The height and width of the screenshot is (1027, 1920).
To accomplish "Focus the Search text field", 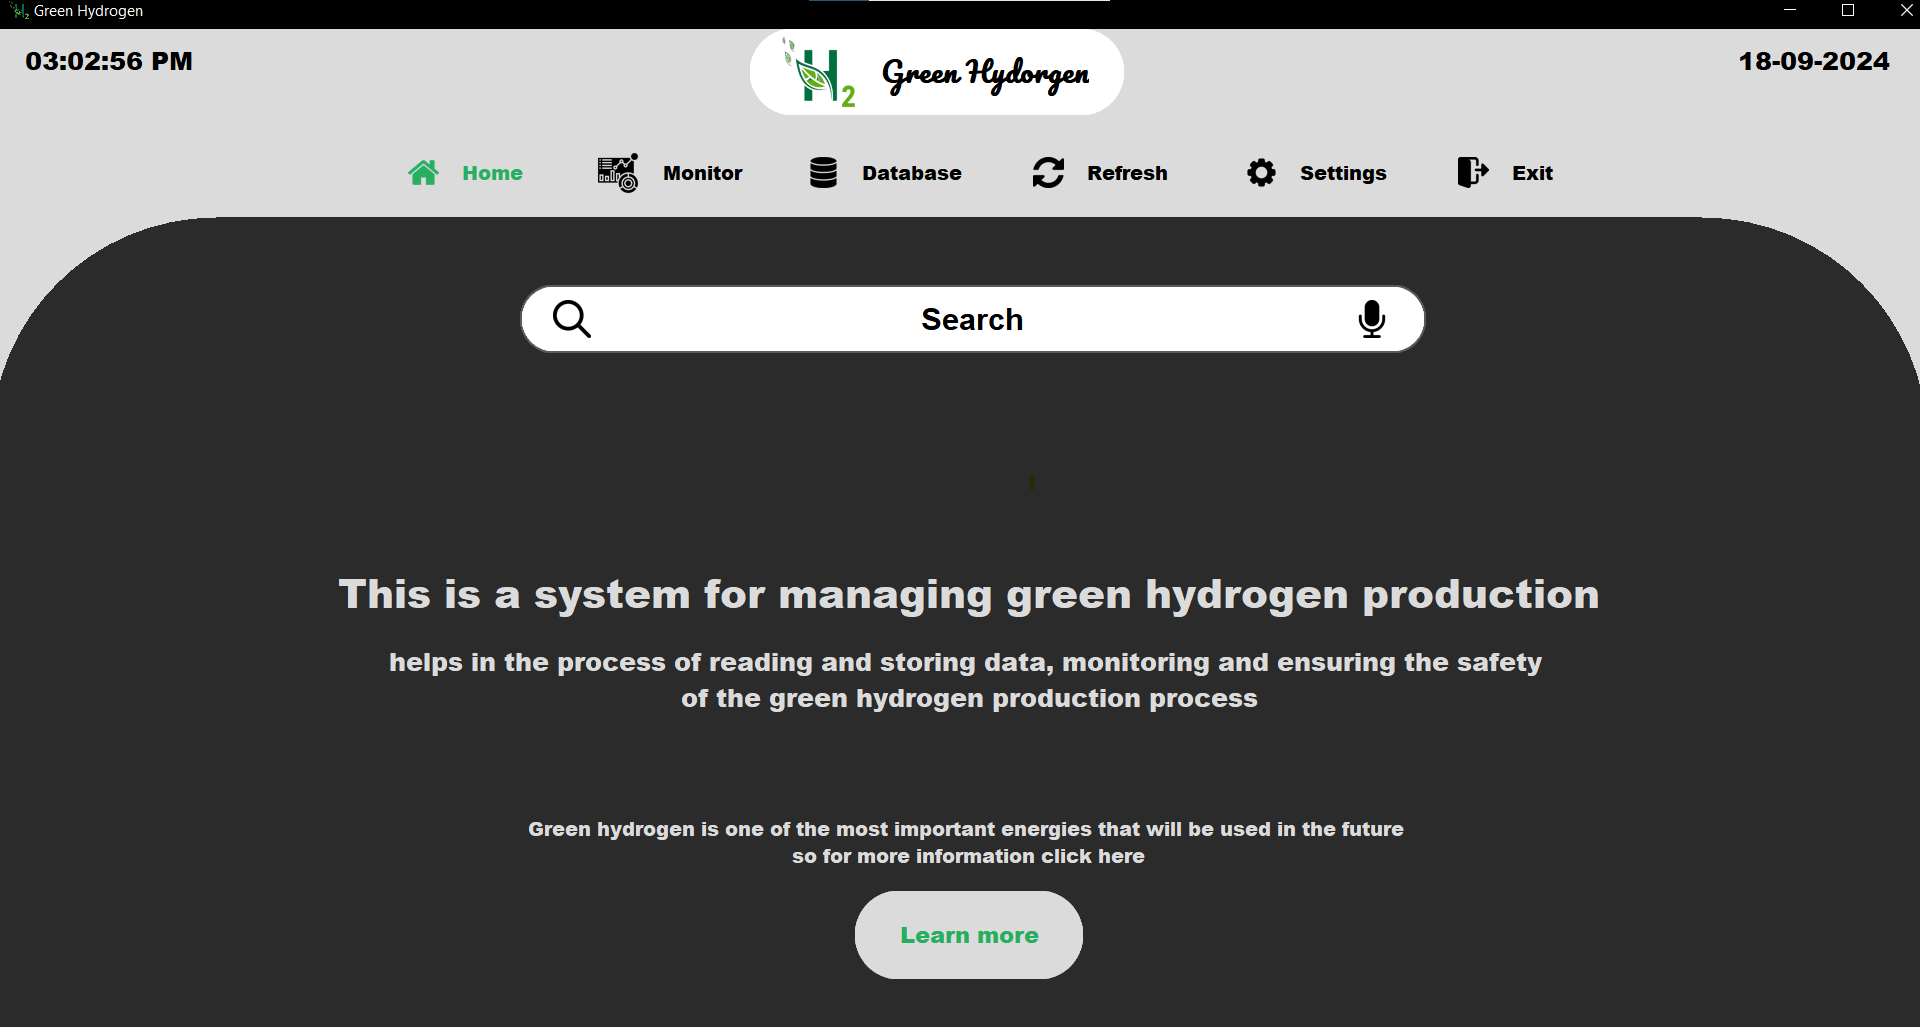I will (x=971, y=319).
